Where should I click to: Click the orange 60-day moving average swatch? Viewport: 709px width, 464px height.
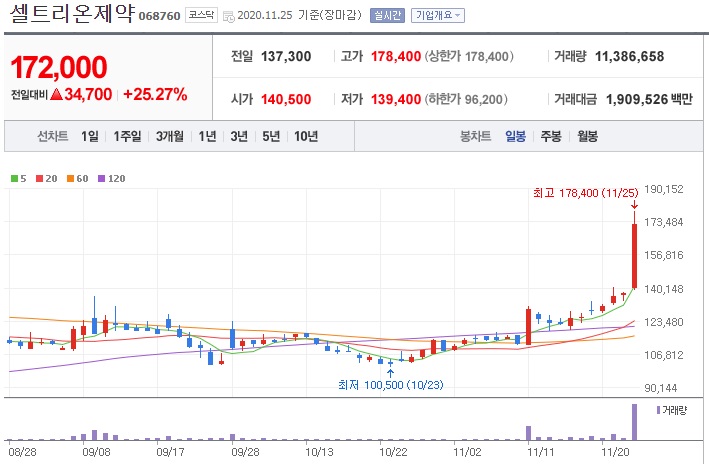70,179
